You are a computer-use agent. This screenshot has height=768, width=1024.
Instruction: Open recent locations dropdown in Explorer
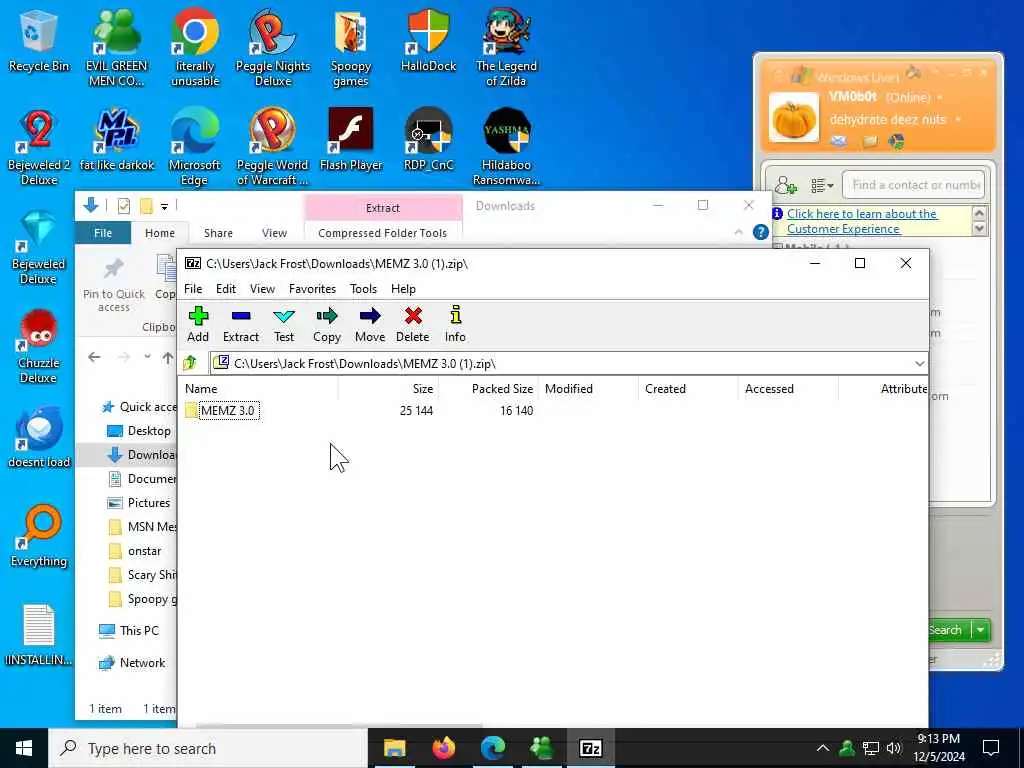tap(148, 357)
